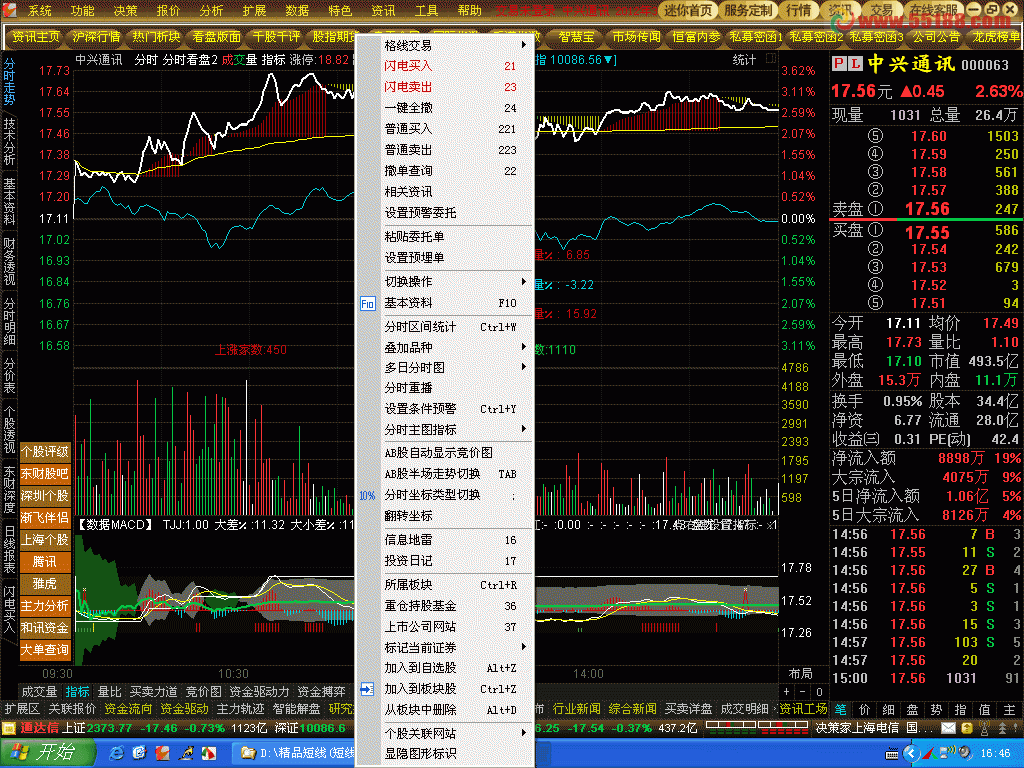Click the P flag icon before 中兴通讯
The height and width of the screenshot is (768, 1024).
point(839,64)
